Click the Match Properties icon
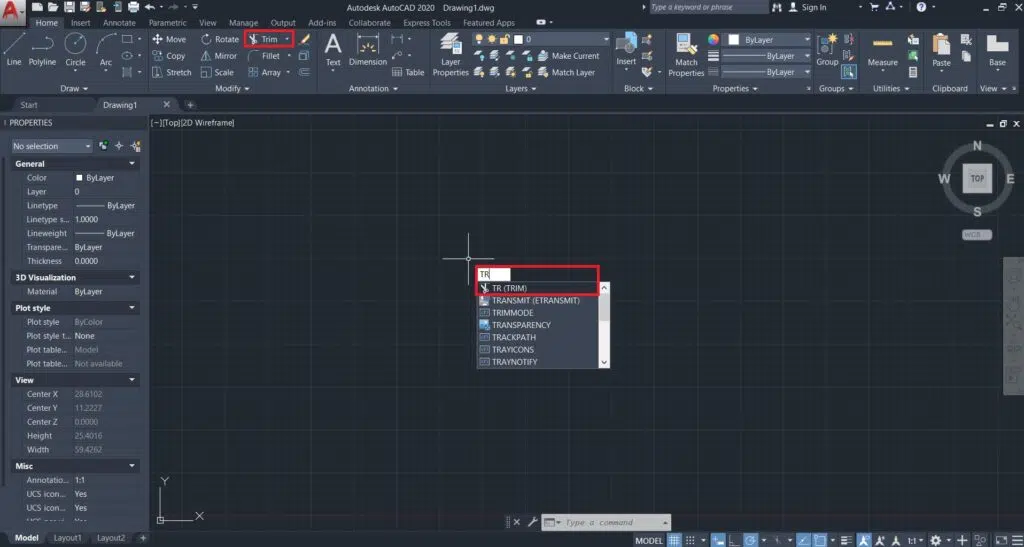 (x=686, y=53)
